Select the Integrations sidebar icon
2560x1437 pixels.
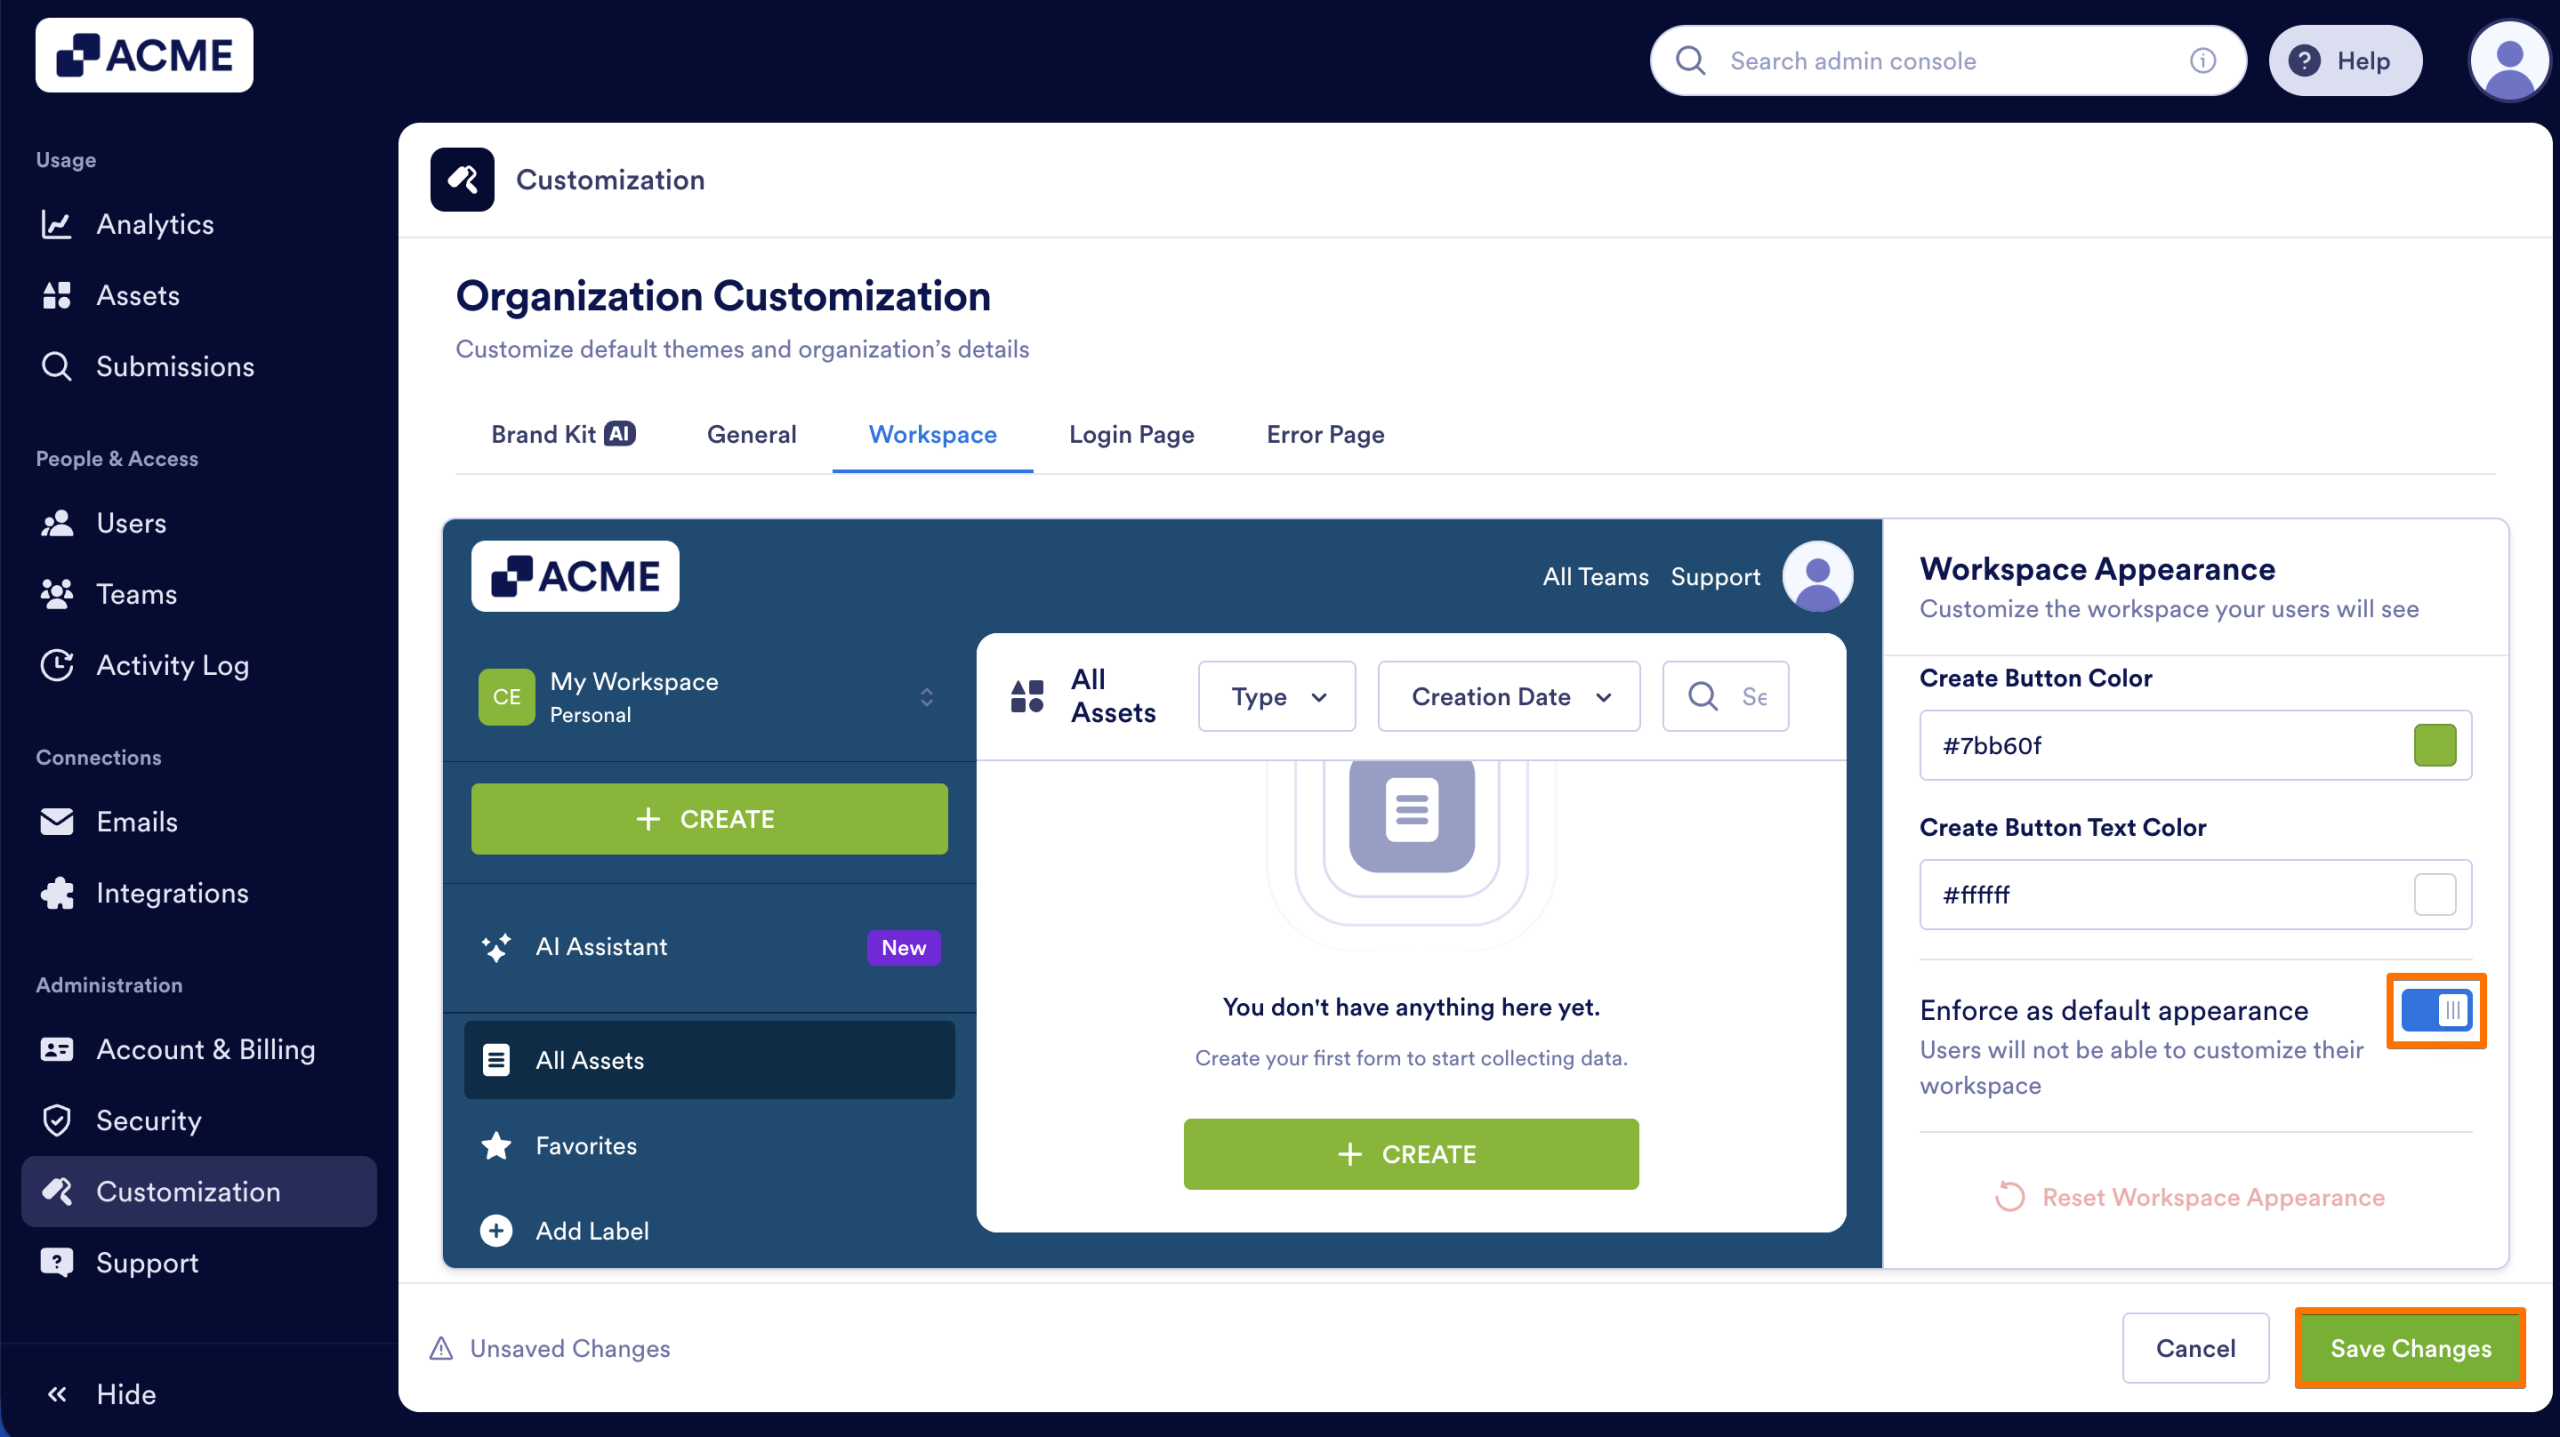click(x=57, y=892)
